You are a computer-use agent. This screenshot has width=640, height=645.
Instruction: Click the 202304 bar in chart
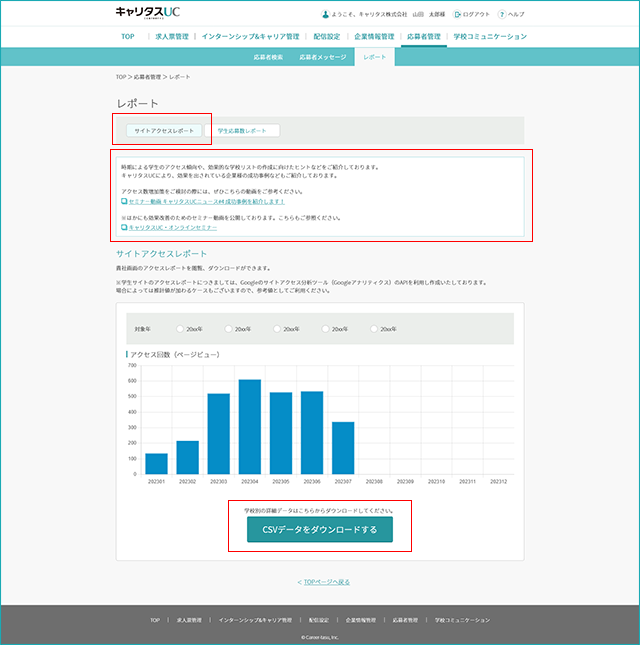click(x=250, y=427)
